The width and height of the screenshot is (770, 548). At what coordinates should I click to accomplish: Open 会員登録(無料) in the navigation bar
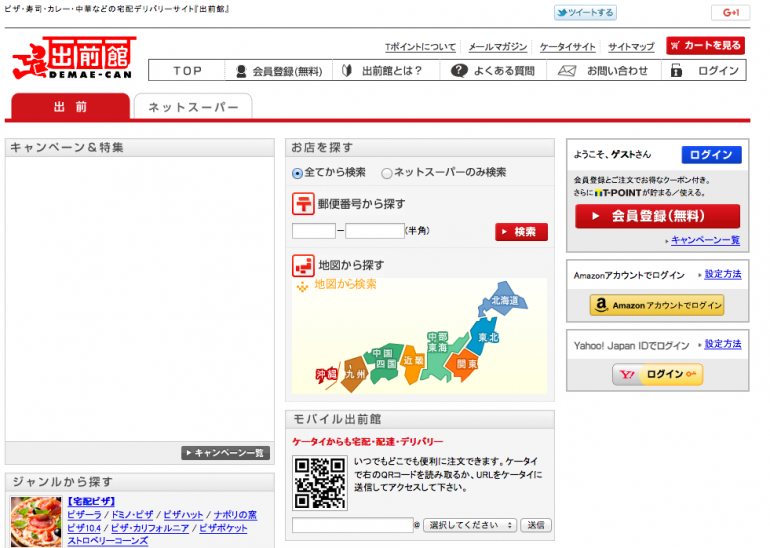tap(279, 71)
